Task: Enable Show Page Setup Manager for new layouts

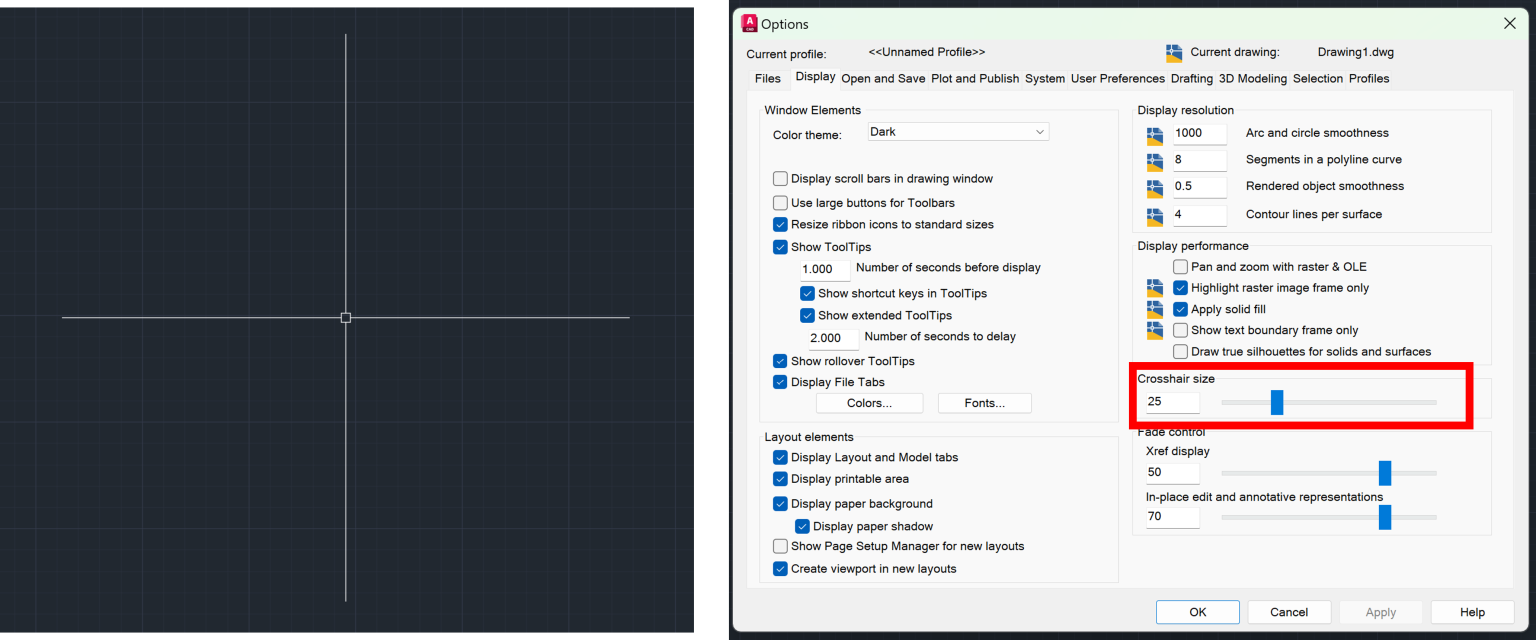Action: 780,546
